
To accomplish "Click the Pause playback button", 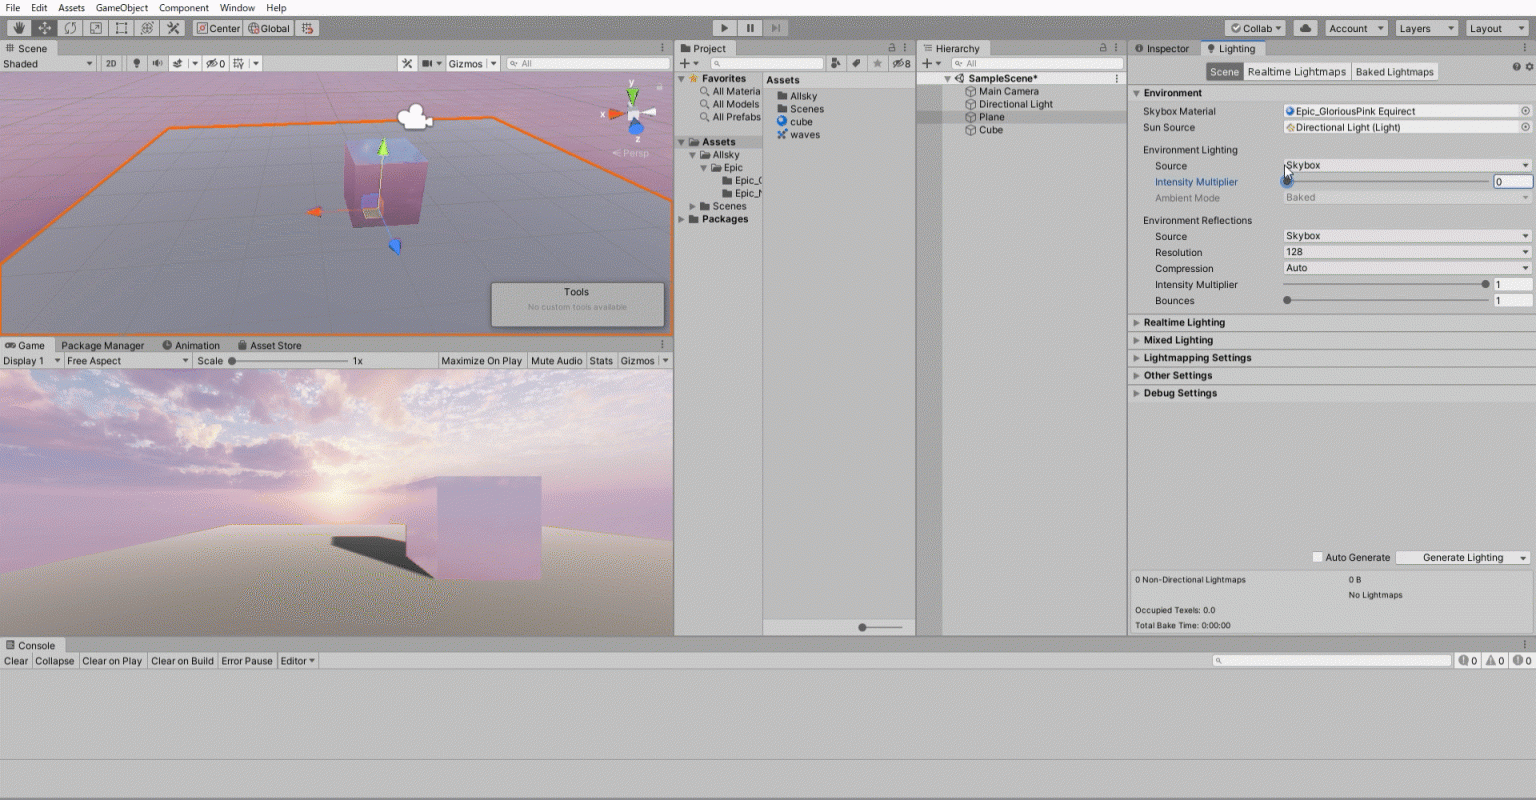I will 750,27.
